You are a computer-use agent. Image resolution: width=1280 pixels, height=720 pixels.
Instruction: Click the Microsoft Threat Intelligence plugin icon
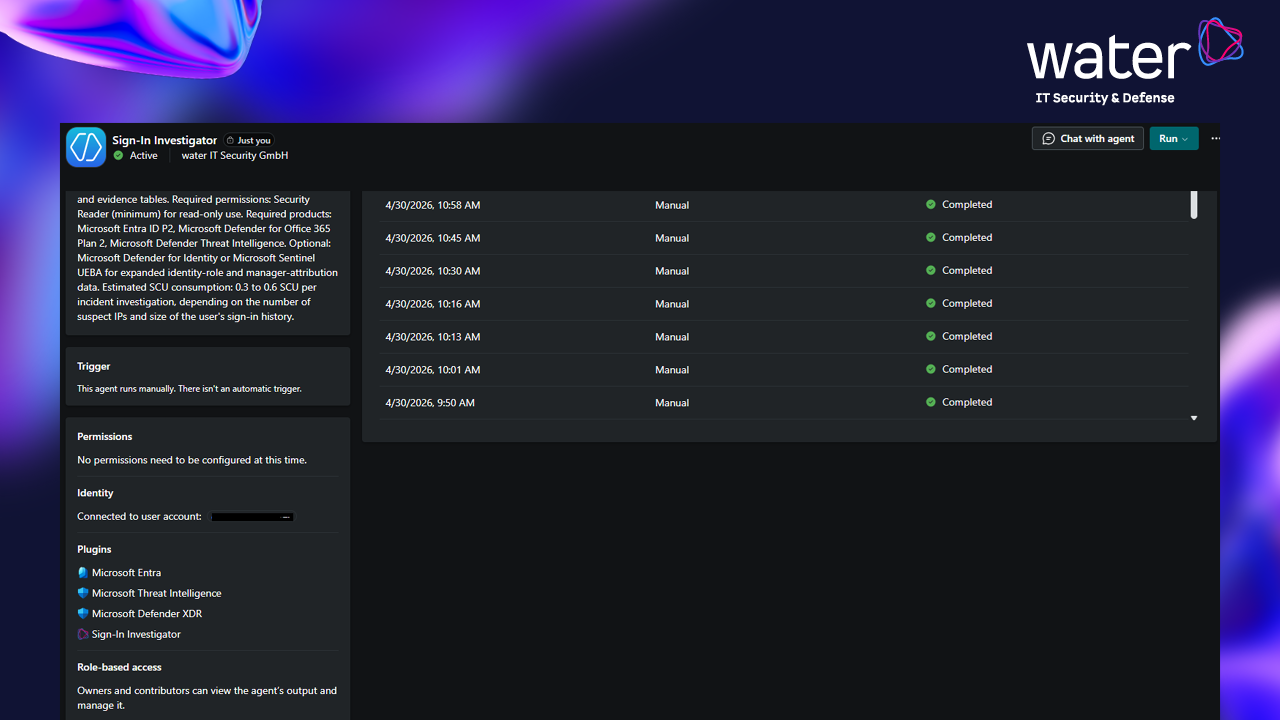[83, 593]
